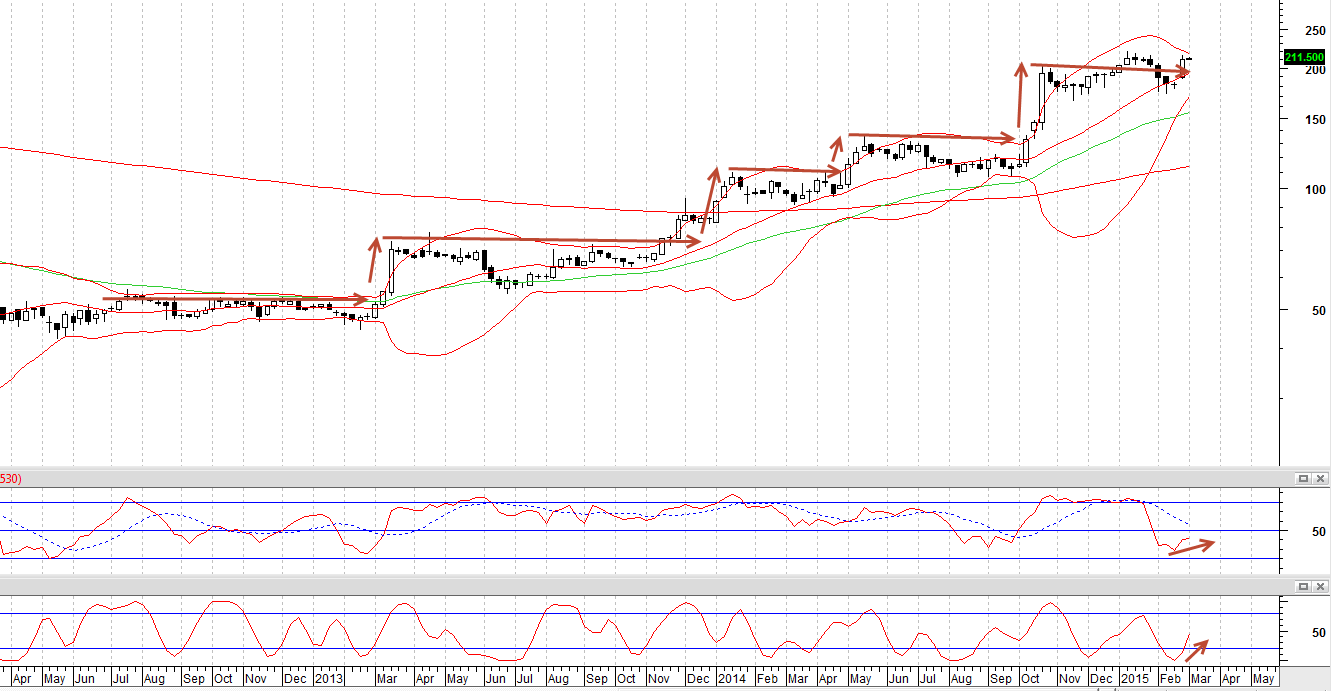Select the arrow annotation in upper indicator pane
The image size is (1332, 691).
(1191, 548)
